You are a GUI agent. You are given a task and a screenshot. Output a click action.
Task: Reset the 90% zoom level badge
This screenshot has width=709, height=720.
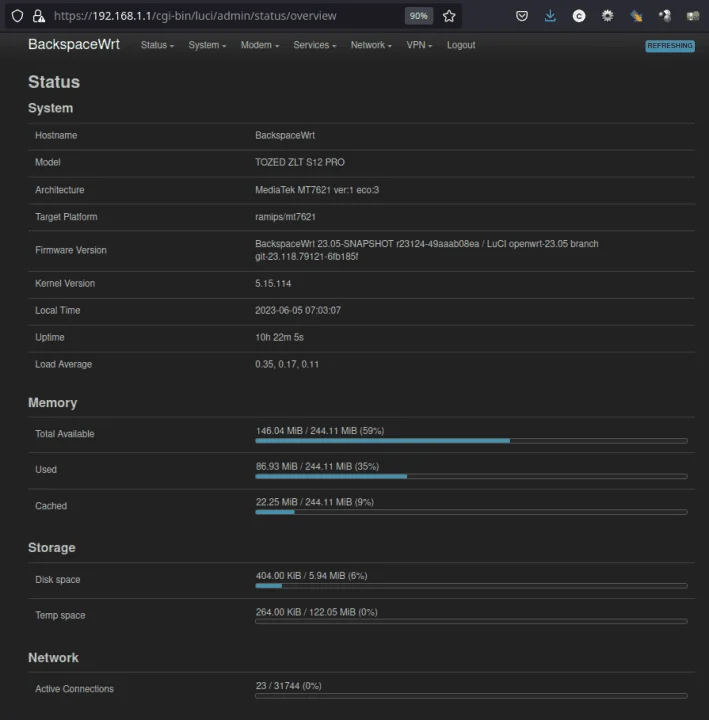418,16
